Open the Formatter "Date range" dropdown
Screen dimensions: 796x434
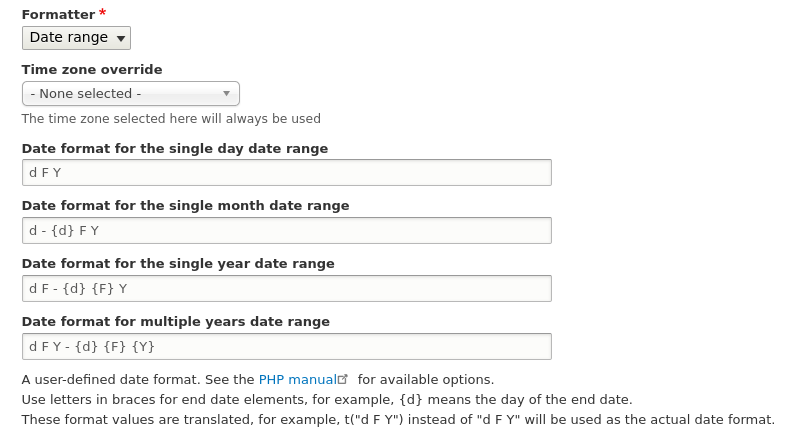click(76, 38)
